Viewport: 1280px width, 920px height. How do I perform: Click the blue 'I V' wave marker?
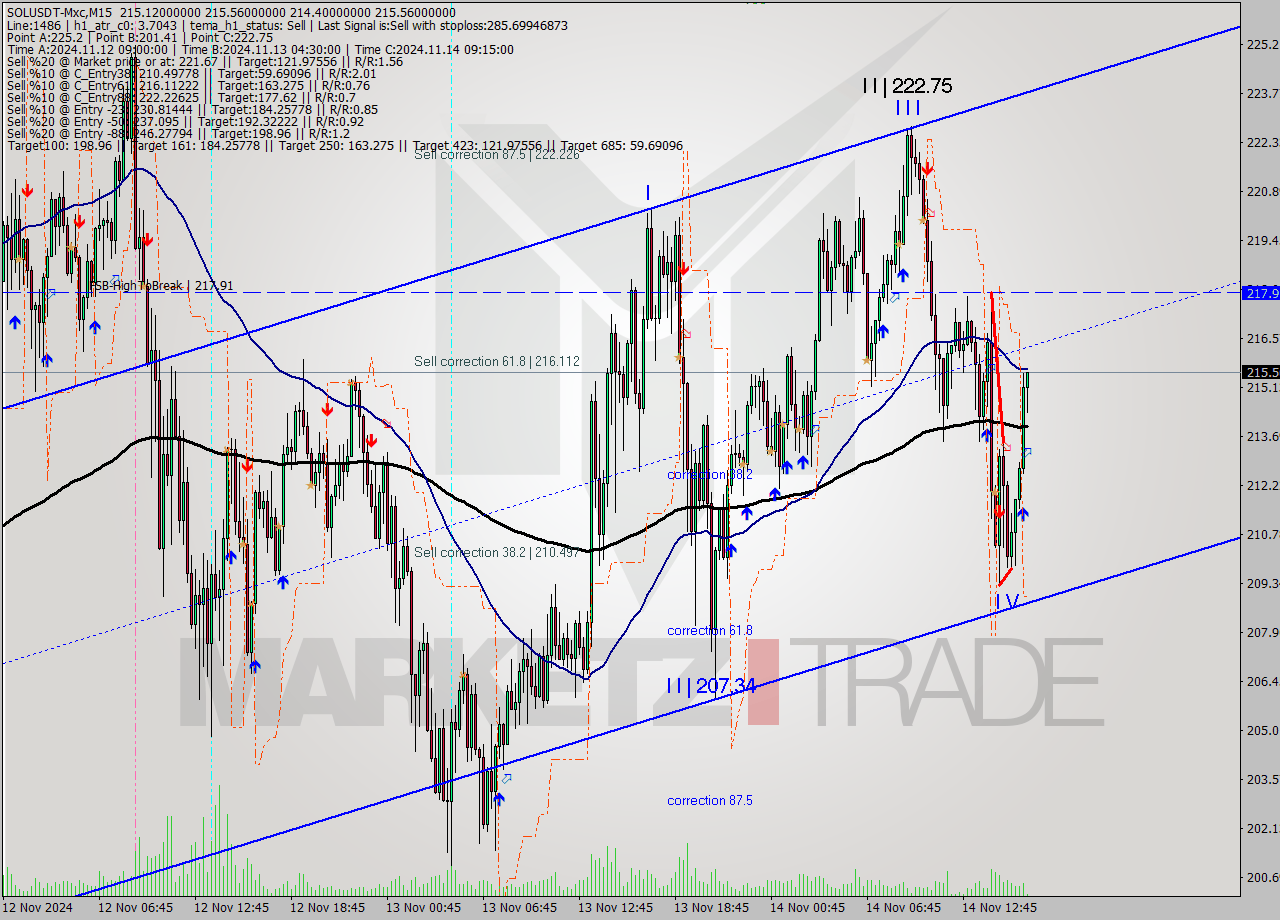point(1007,602)
